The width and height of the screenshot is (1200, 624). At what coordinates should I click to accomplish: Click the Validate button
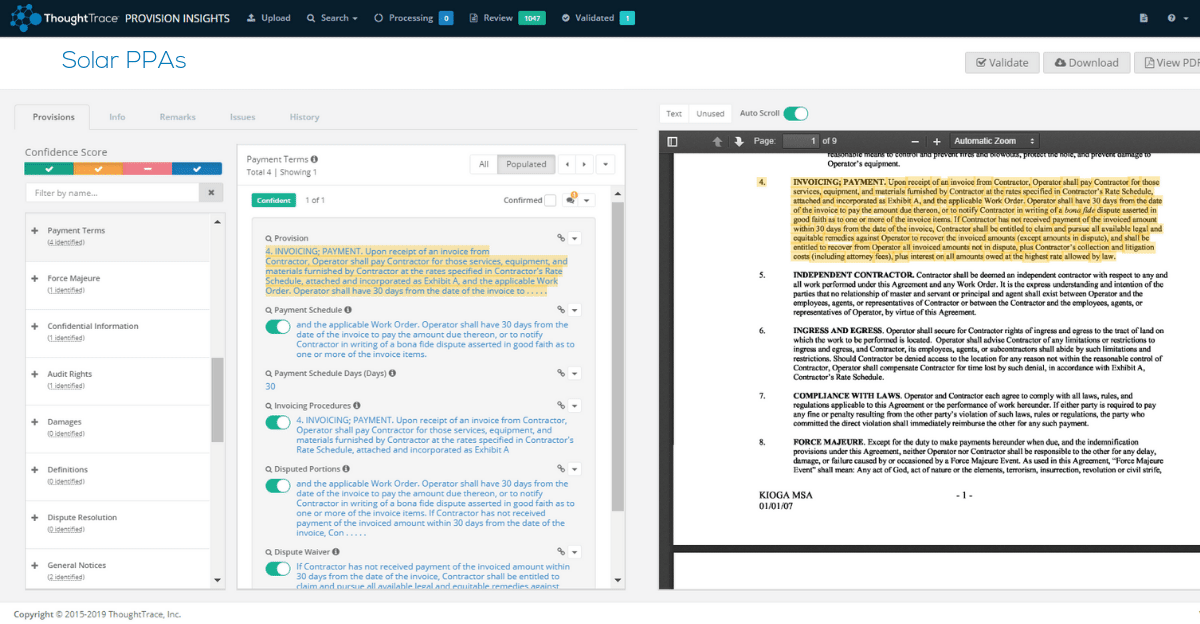(x=1001, y=62)
